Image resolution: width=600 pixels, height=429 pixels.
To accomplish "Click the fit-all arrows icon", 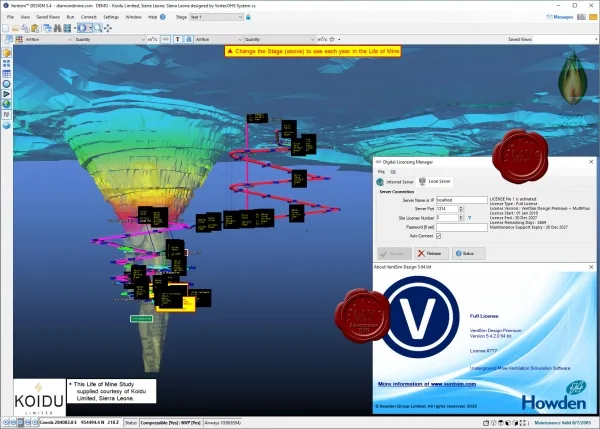I will pyautogui.click(x=108, y=28).
